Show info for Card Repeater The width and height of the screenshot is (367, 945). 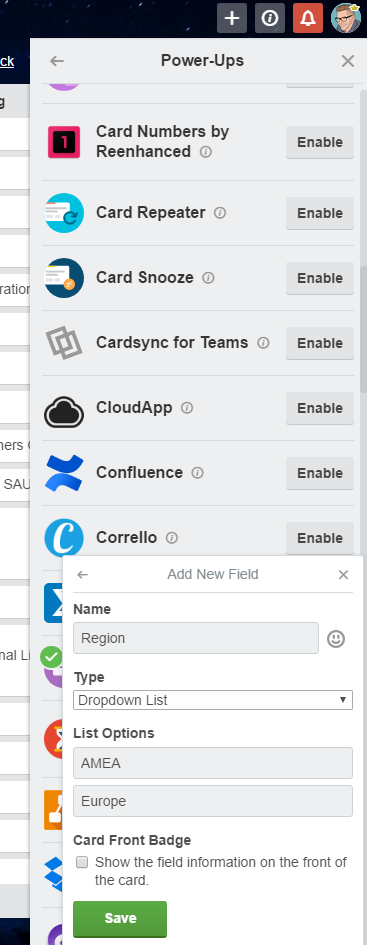[x=220, y=213]
